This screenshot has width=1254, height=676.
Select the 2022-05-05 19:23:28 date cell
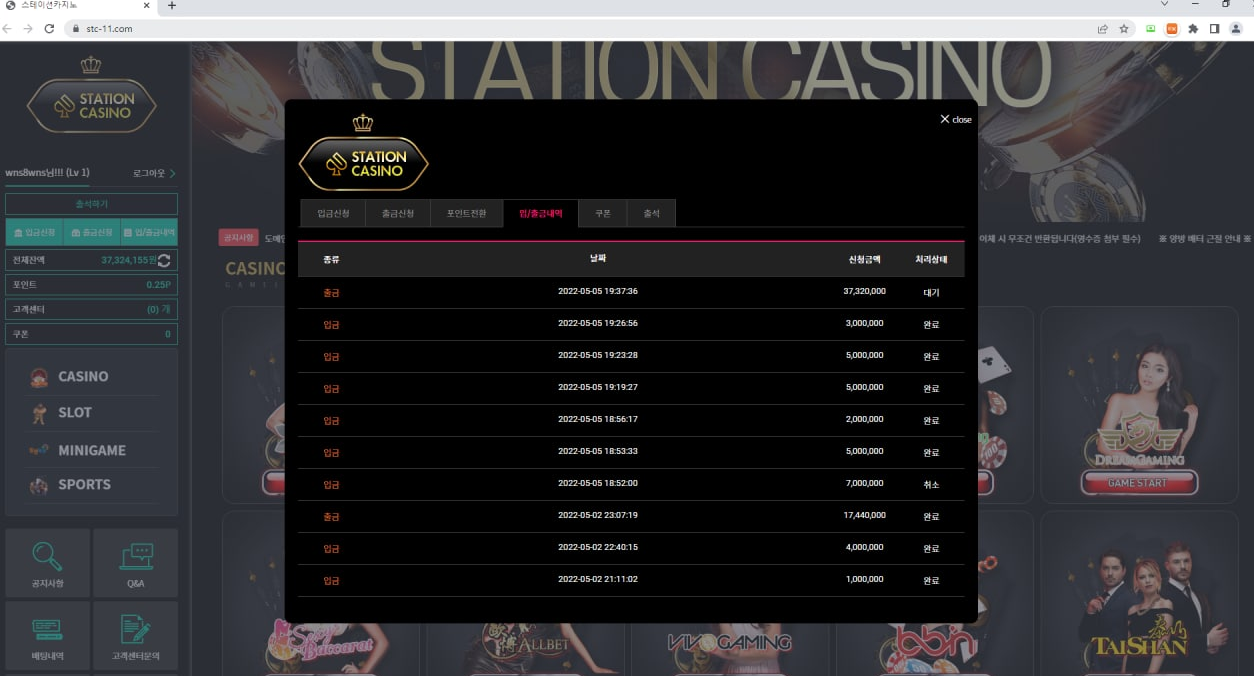point(597,356)
